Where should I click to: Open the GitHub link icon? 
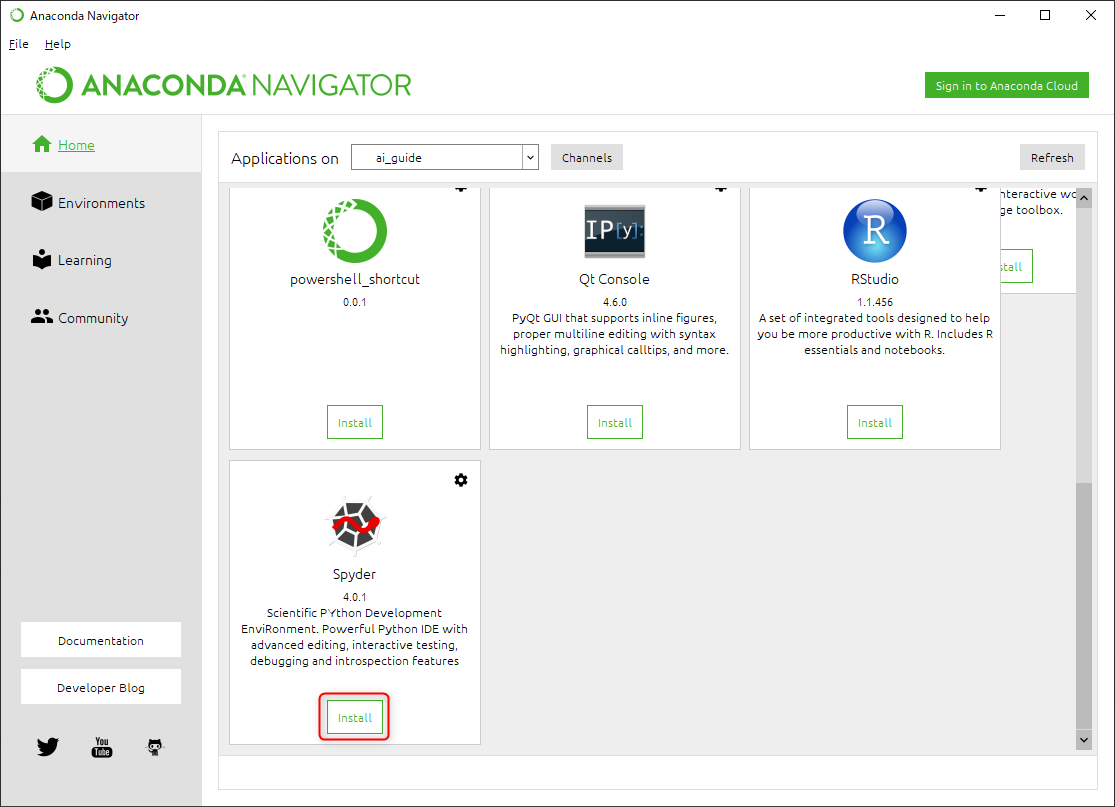click(x=155, y=746)
